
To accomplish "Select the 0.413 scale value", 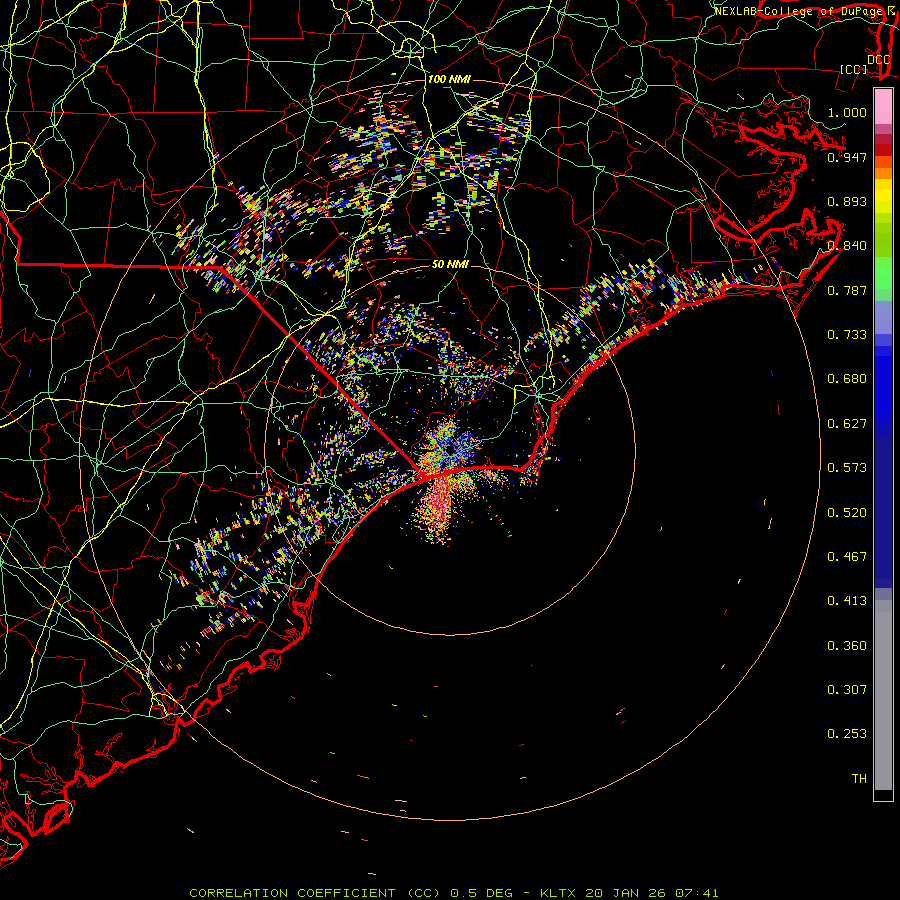I will pos(847,601).
